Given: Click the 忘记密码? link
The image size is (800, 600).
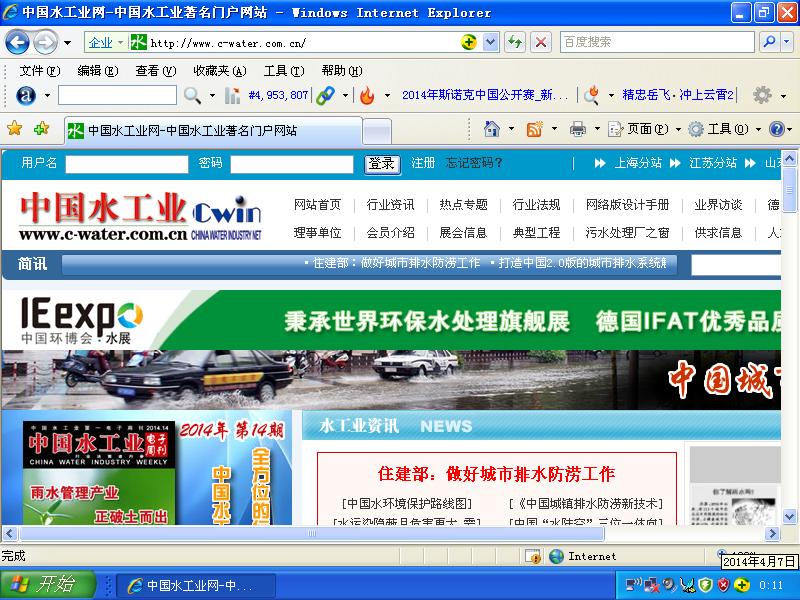Looking at the screenshot, I should tap(474, 163).
